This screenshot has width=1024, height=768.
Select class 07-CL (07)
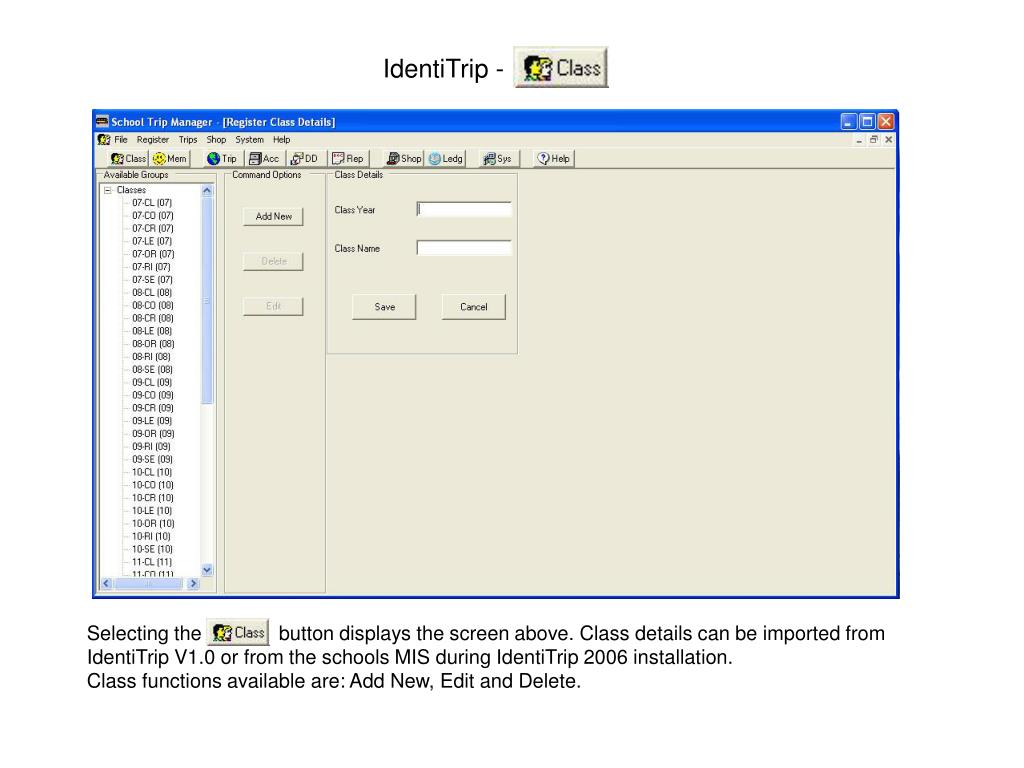tap(152, 202)
